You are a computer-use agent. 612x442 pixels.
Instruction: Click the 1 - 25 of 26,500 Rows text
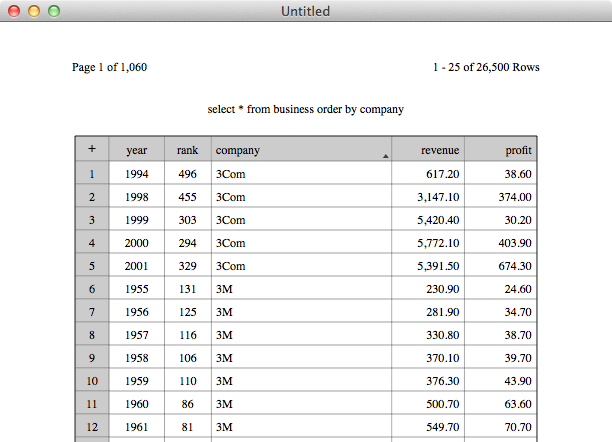pos(486,67)
